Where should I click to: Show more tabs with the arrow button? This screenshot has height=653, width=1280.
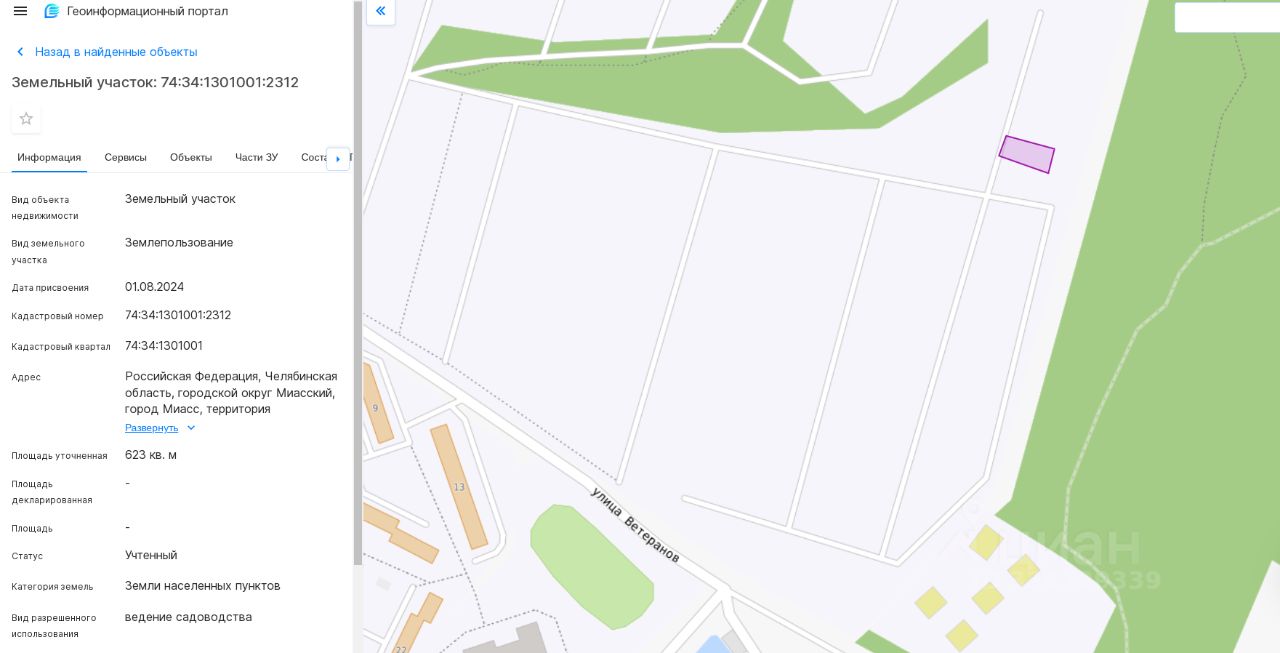click(338, 159)
